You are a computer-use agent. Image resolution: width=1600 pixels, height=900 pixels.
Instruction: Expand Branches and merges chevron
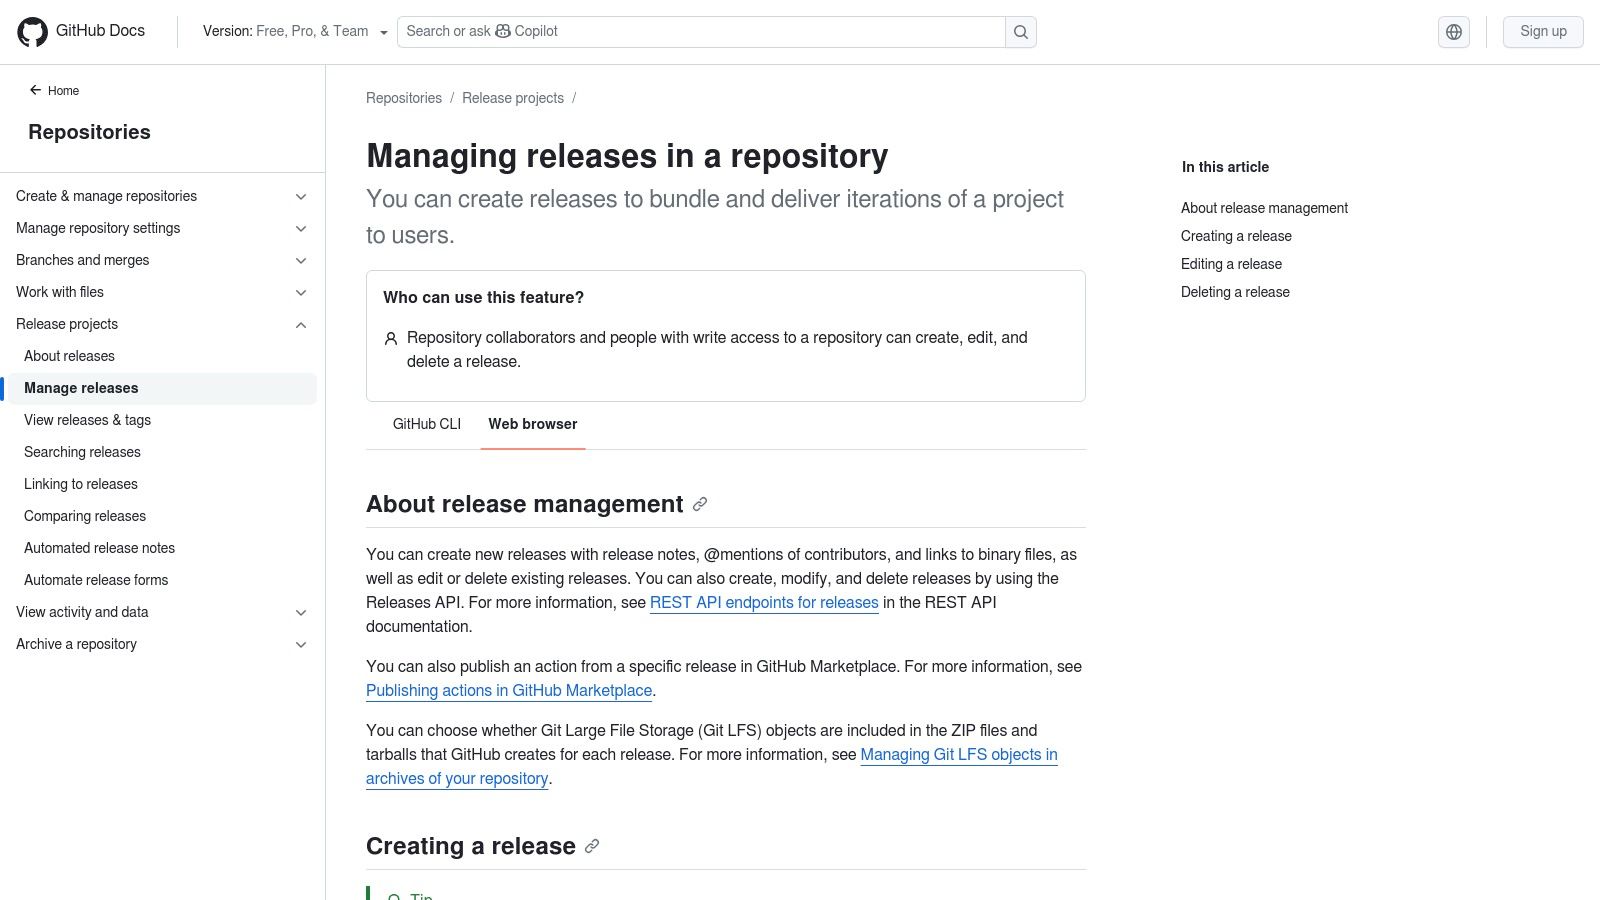coord(301,261)
